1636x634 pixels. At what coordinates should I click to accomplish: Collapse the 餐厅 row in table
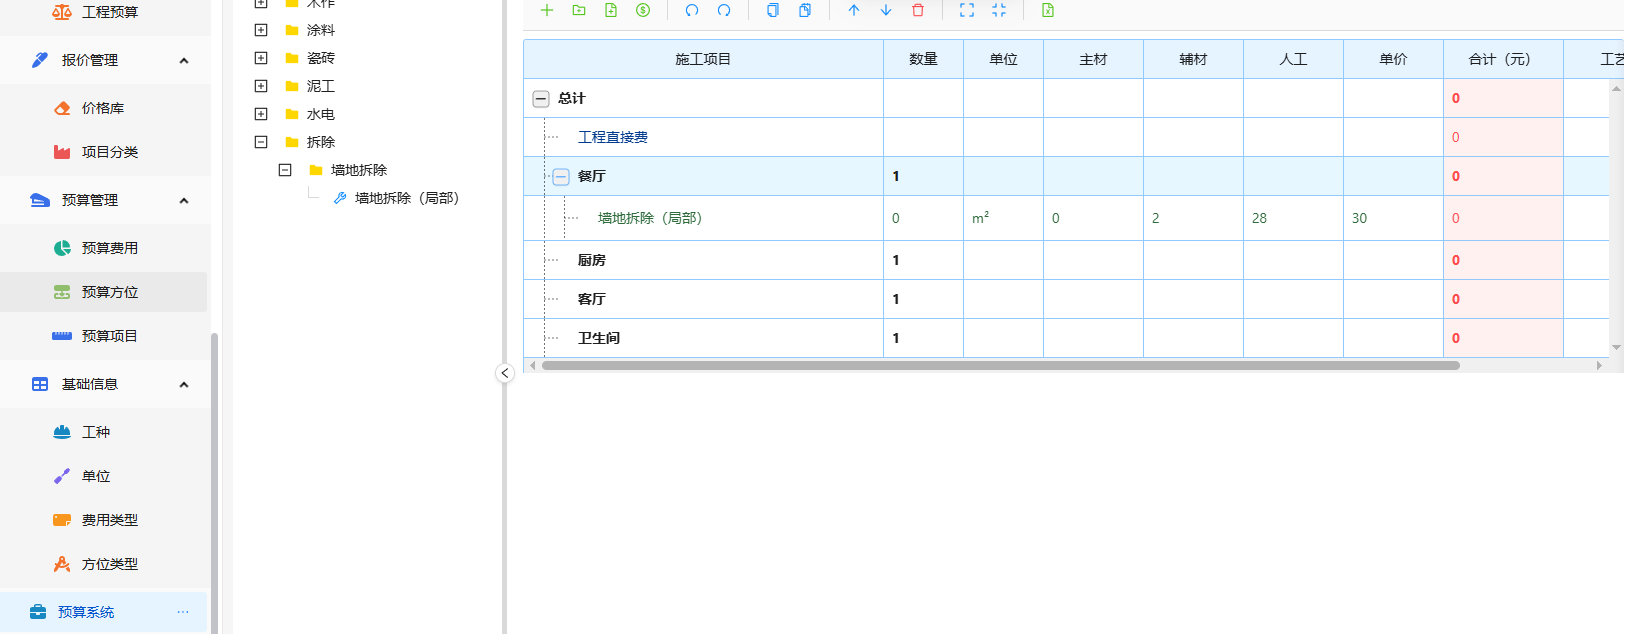pos(561,177)
